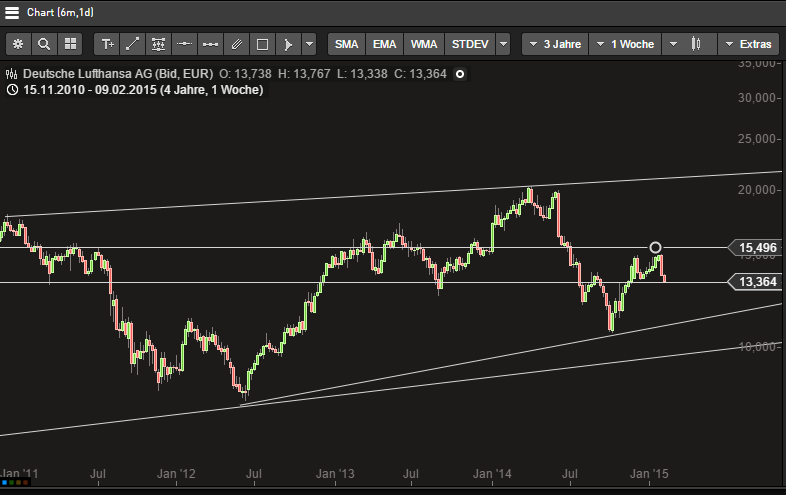
Task: Select the horizontal line tool
Action: [x=184, y=44]
